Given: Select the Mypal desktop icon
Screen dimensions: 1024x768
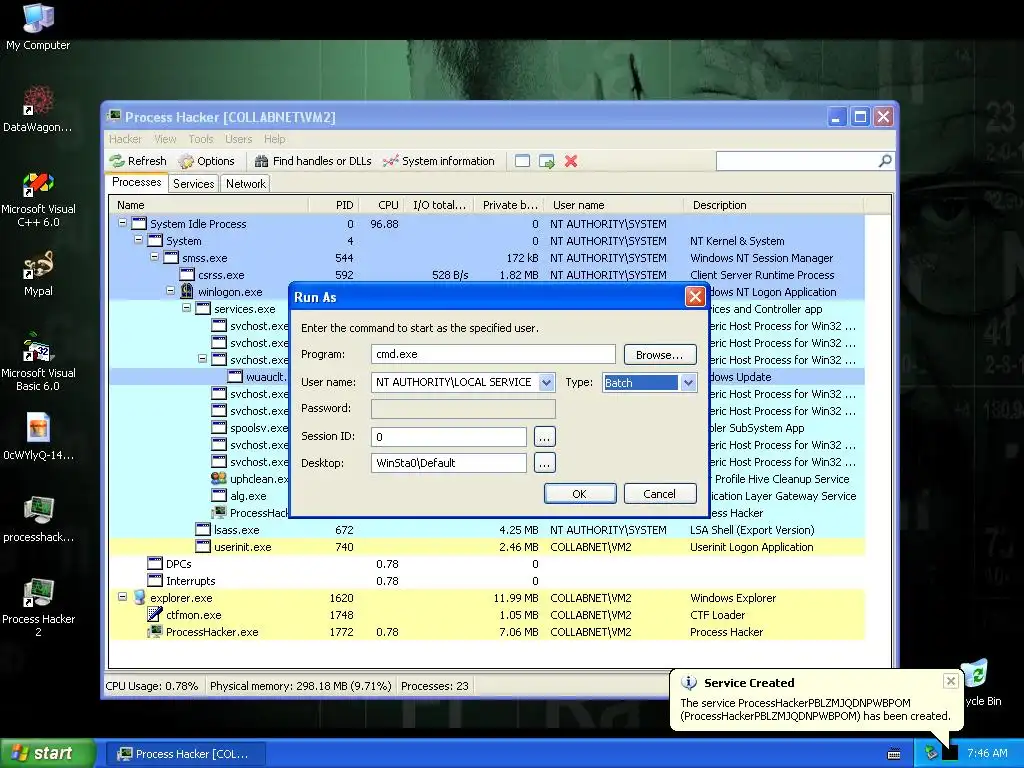Looking at the screenshot, I should [38, 274].
